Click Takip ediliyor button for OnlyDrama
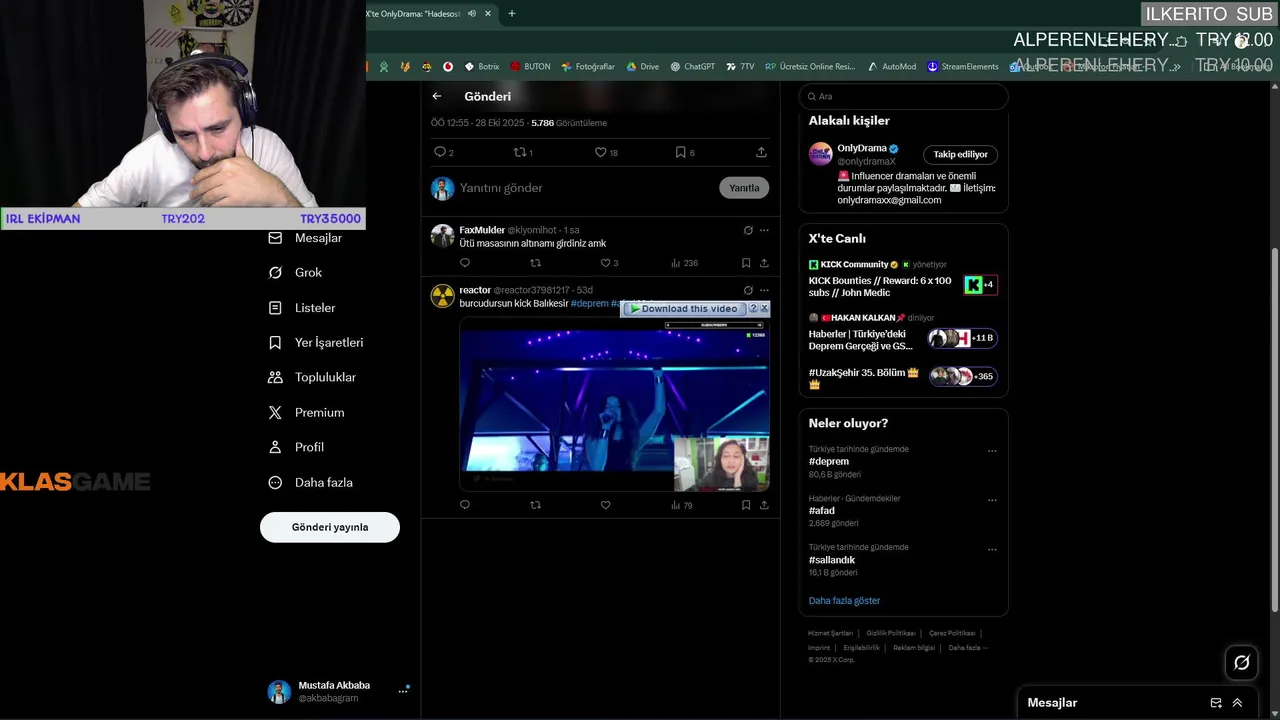This screenshot has width=1280, height=720. click(960, 154)
